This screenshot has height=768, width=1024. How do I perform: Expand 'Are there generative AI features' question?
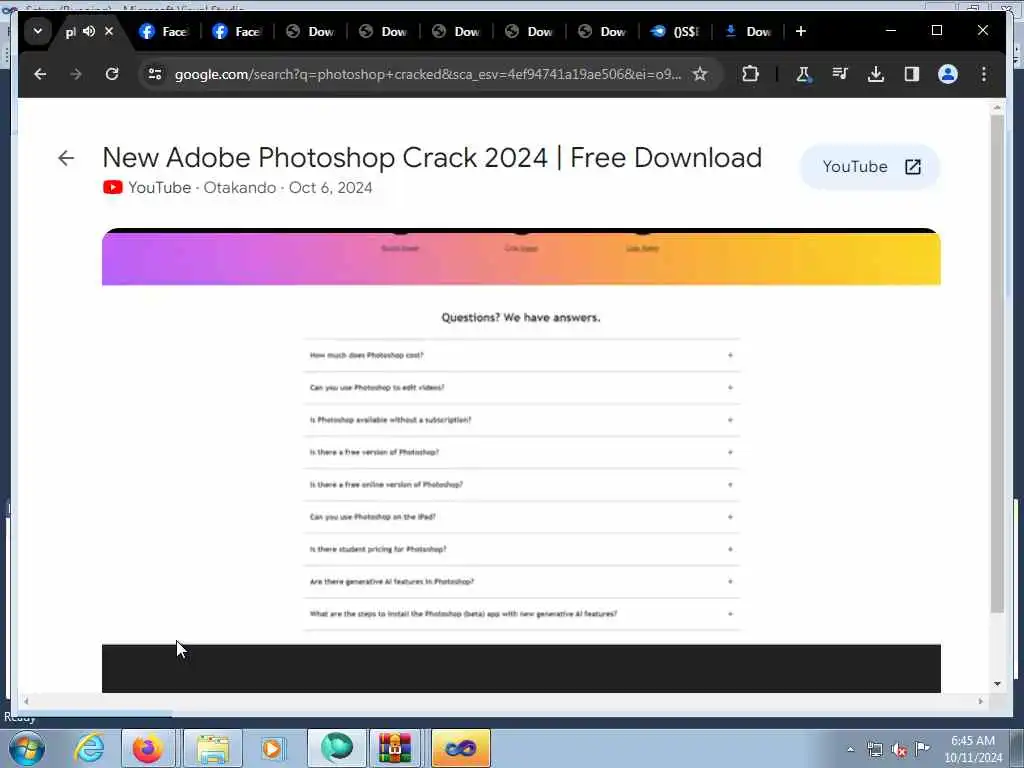[x=521, y=582]
